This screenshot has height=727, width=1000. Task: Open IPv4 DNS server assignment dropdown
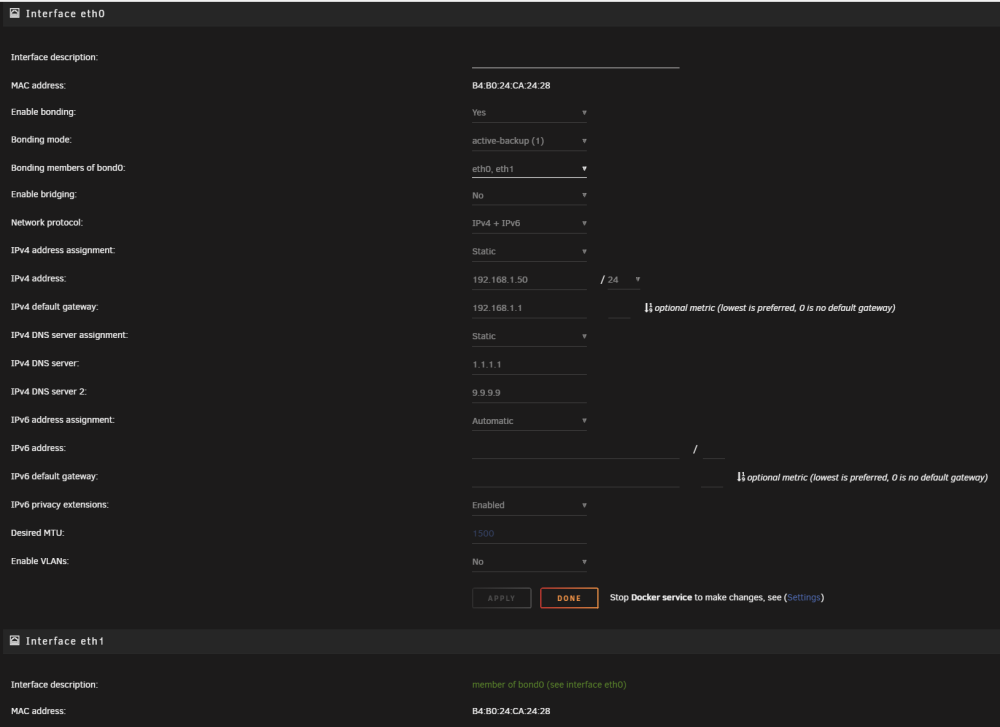(x=529, y=337)
